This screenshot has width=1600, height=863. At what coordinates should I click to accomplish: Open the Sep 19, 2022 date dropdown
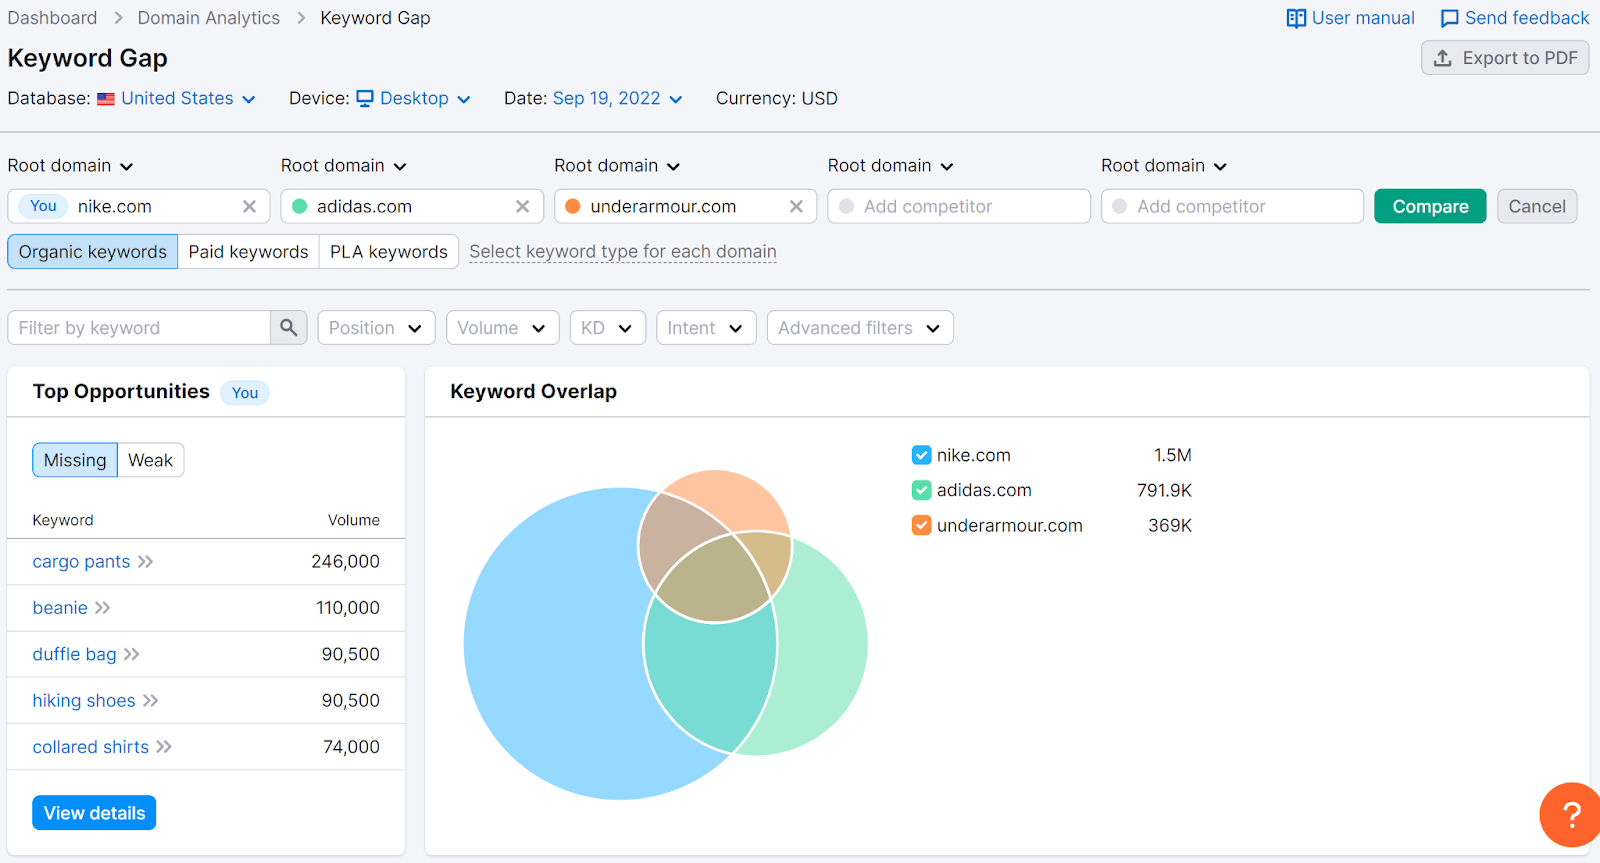617,98
